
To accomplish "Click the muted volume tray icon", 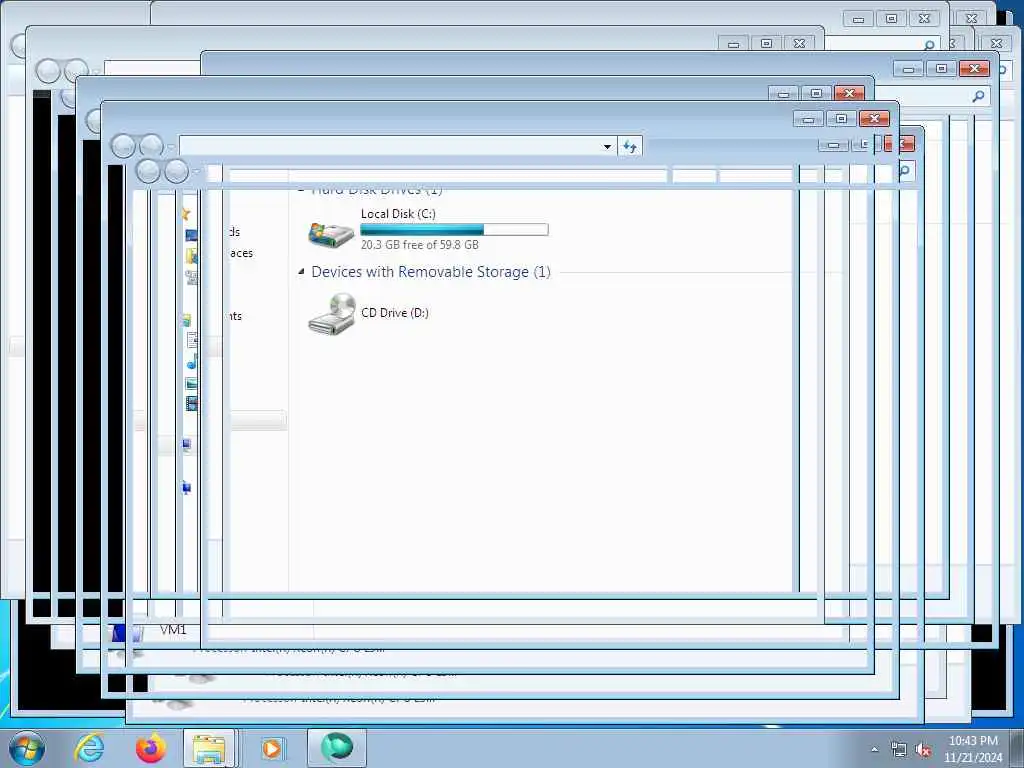I will point(923,750).
